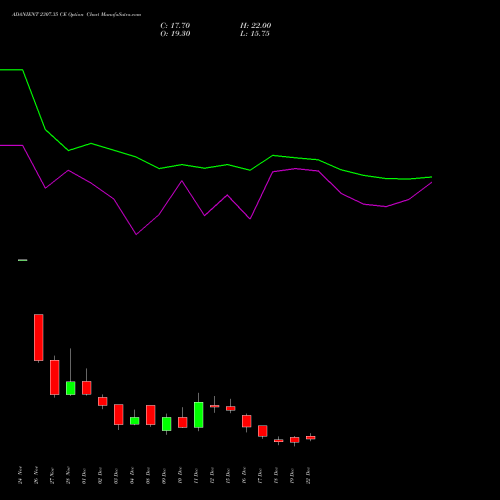
Task: Click the tall green candlestick above 11 Dec
Action: coord(199,415)
